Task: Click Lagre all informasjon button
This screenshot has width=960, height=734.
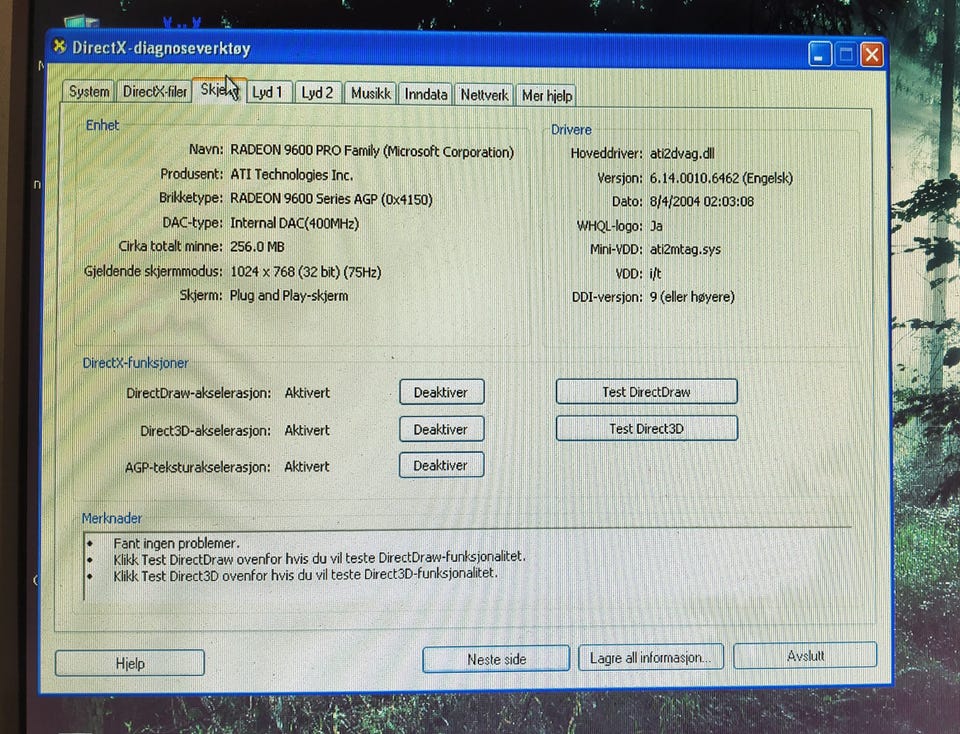Action: (x=651, y=657)
